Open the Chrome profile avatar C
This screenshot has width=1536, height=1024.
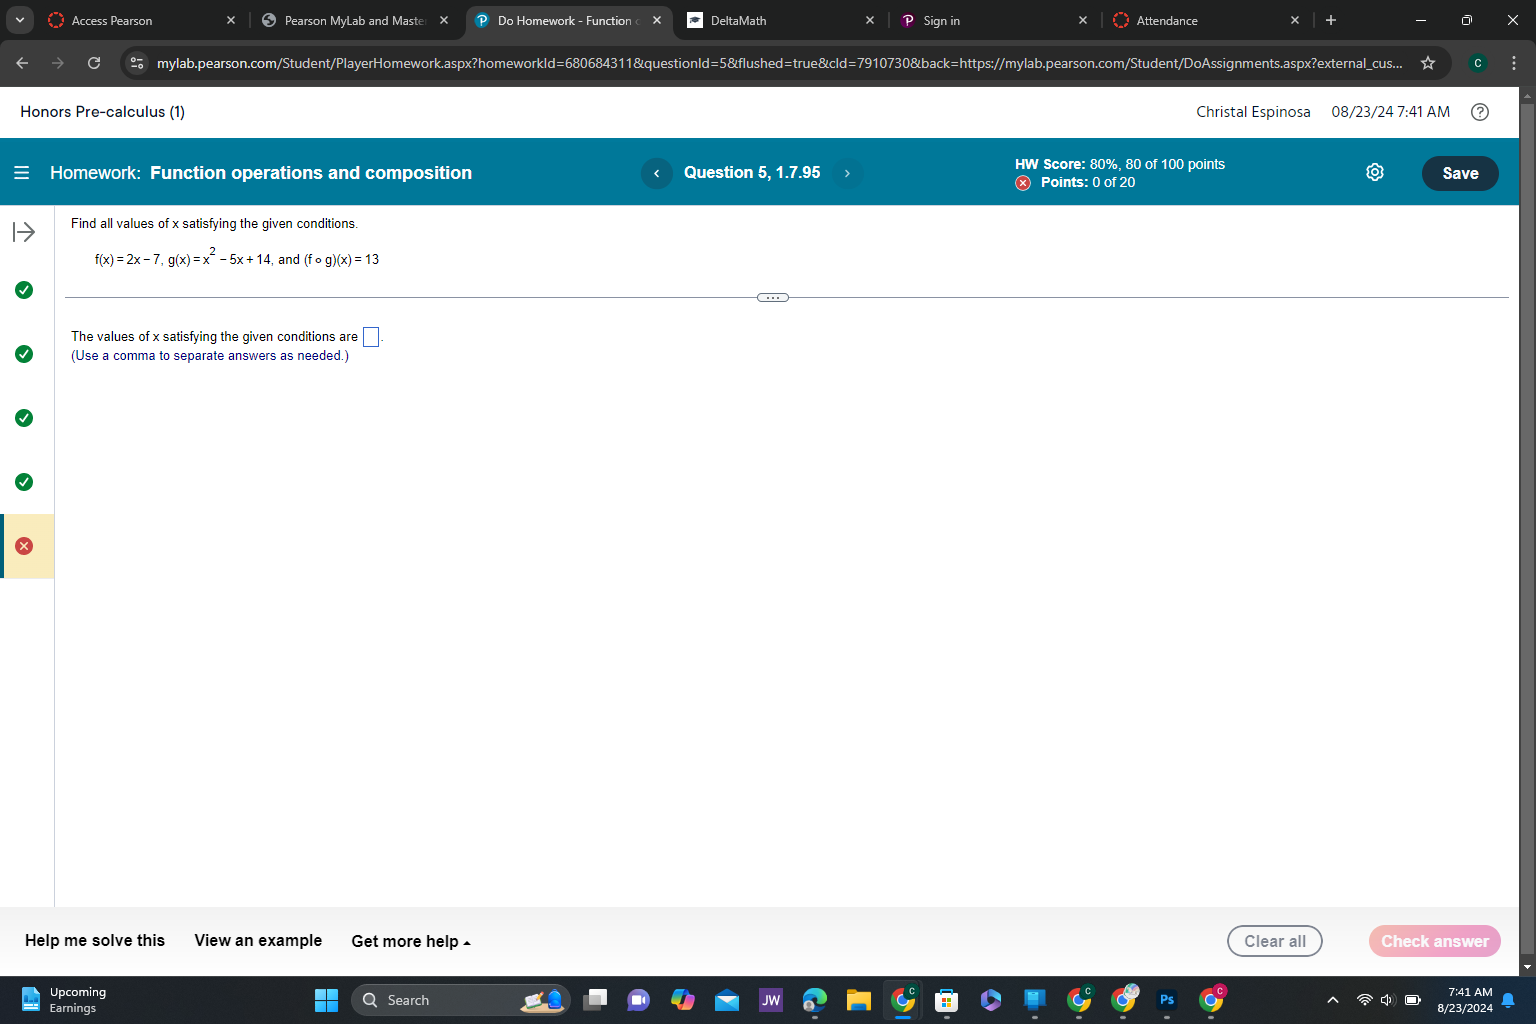point(1478,63)
